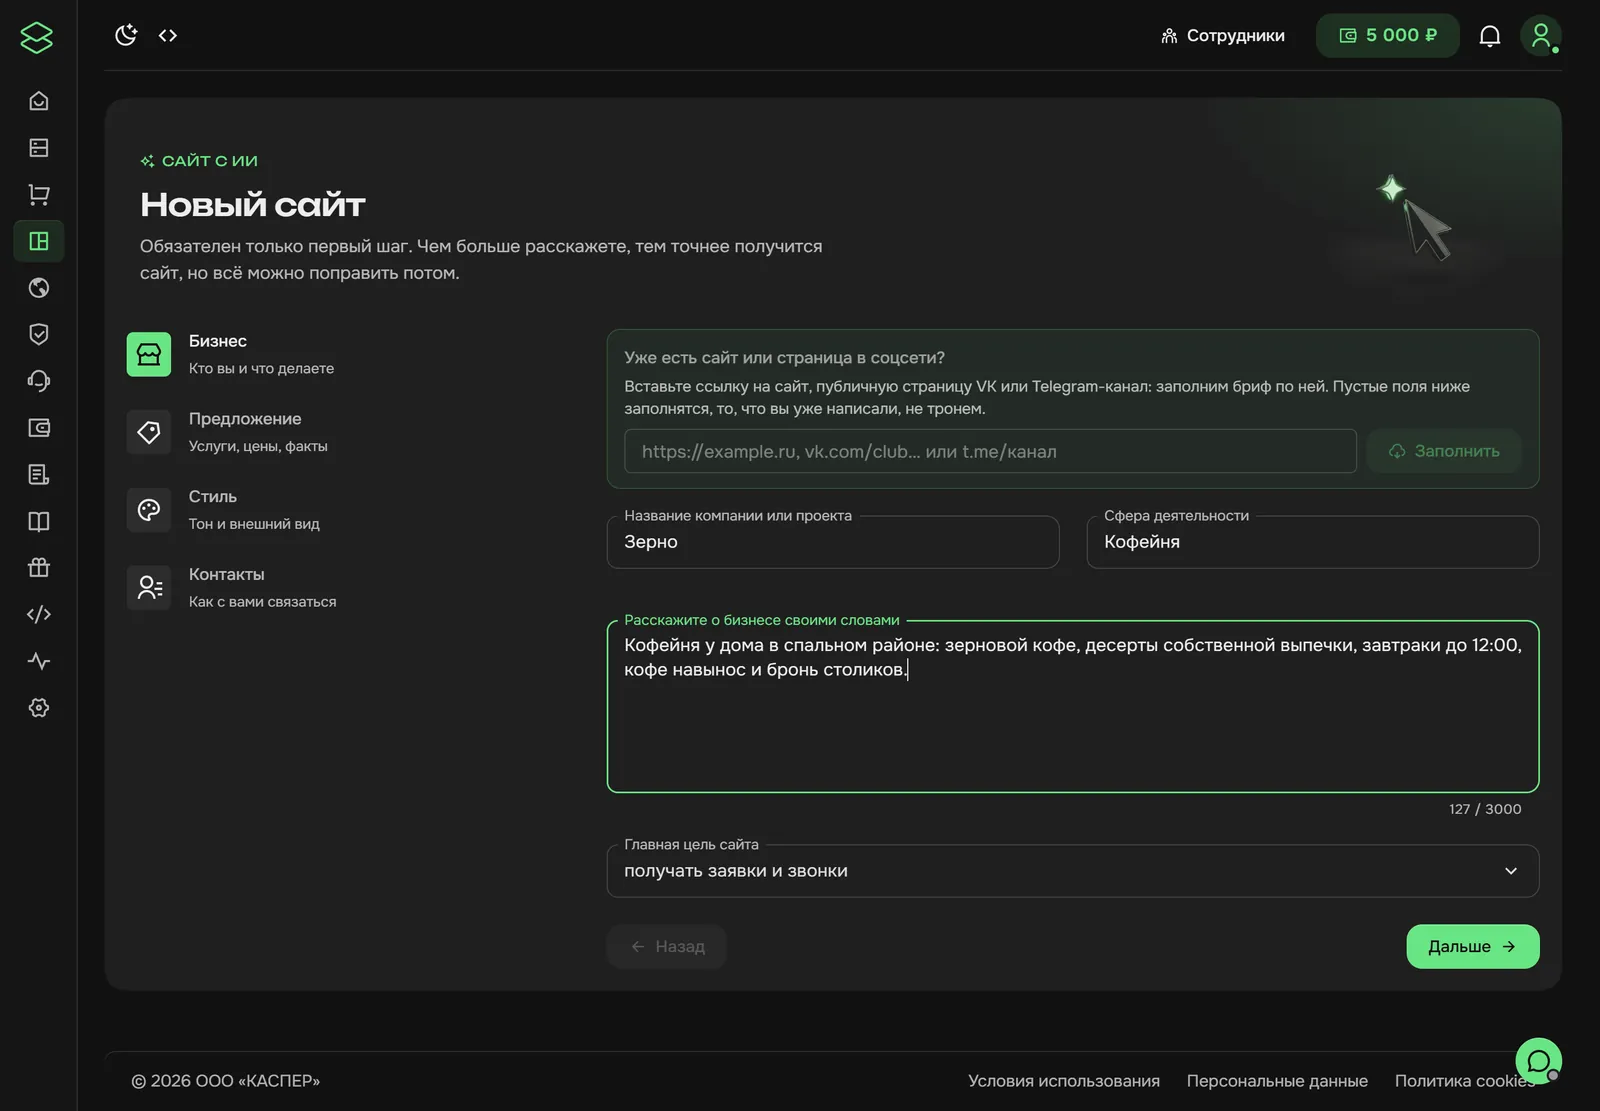Screen dimensions: 1600x1111
Task: Open the headset support icon
Action: 39,381
